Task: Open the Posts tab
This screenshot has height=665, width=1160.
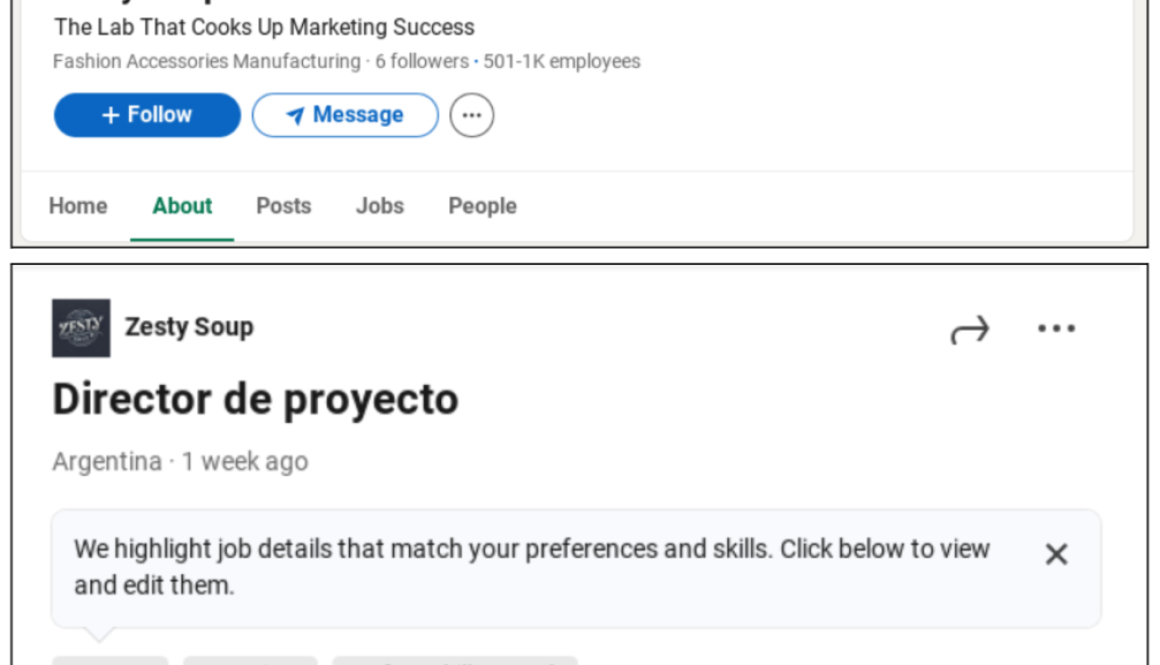Action: [x=283, y=206]
